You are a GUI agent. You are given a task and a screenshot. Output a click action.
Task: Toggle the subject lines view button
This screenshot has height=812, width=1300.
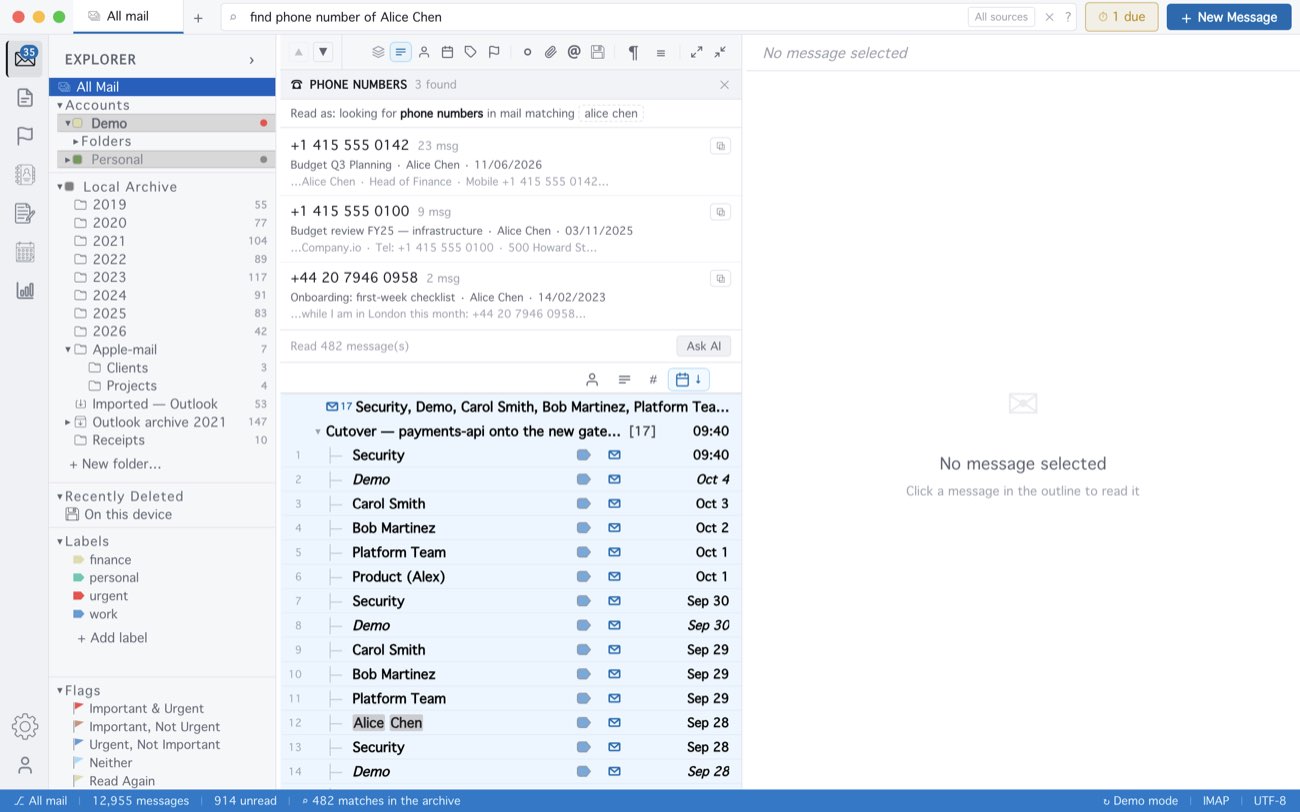coord(400,53)
